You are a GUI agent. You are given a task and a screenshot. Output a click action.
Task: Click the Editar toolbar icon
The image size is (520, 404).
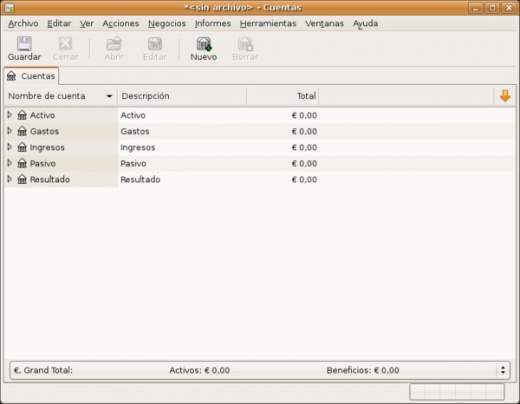click(155, 44)
